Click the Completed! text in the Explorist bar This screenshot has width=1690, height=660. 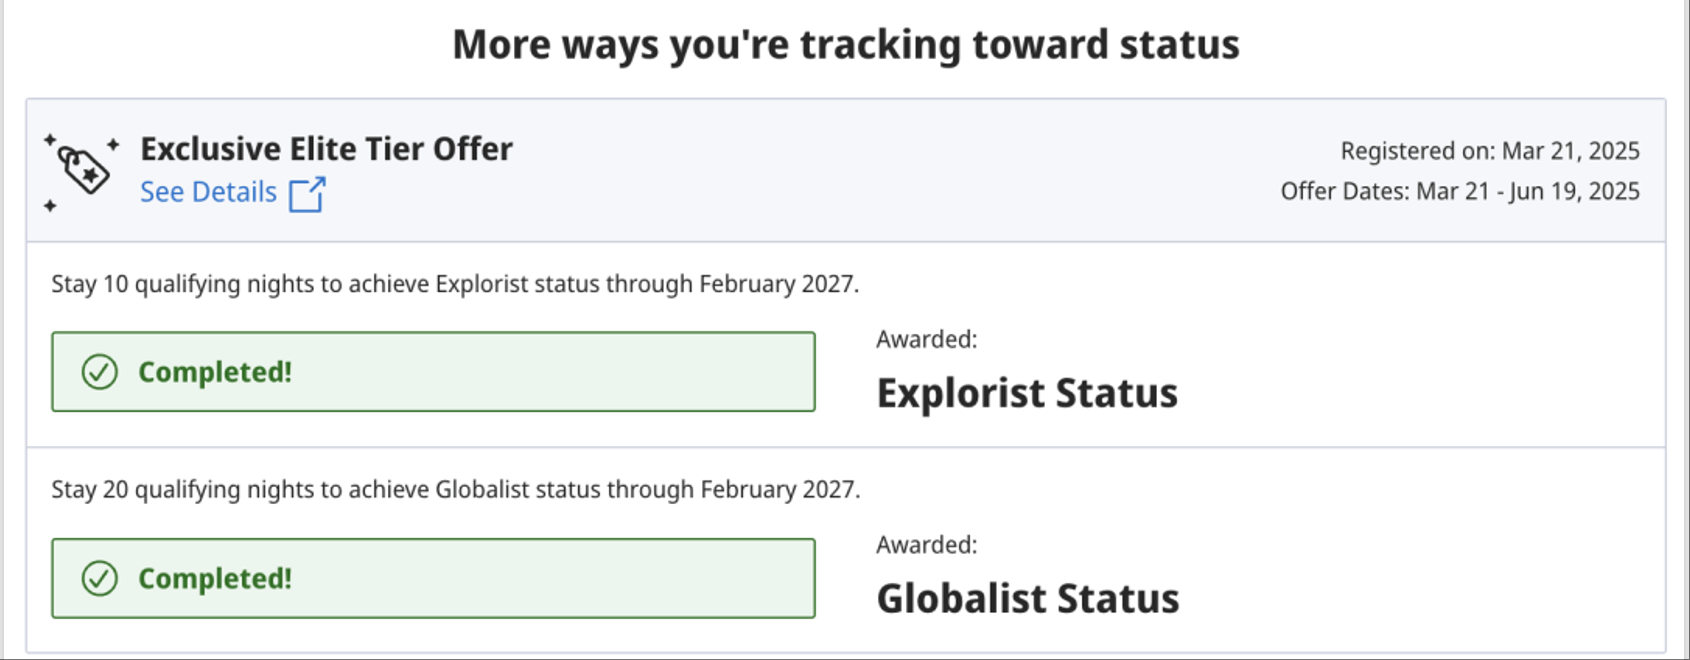pos(215,372)
